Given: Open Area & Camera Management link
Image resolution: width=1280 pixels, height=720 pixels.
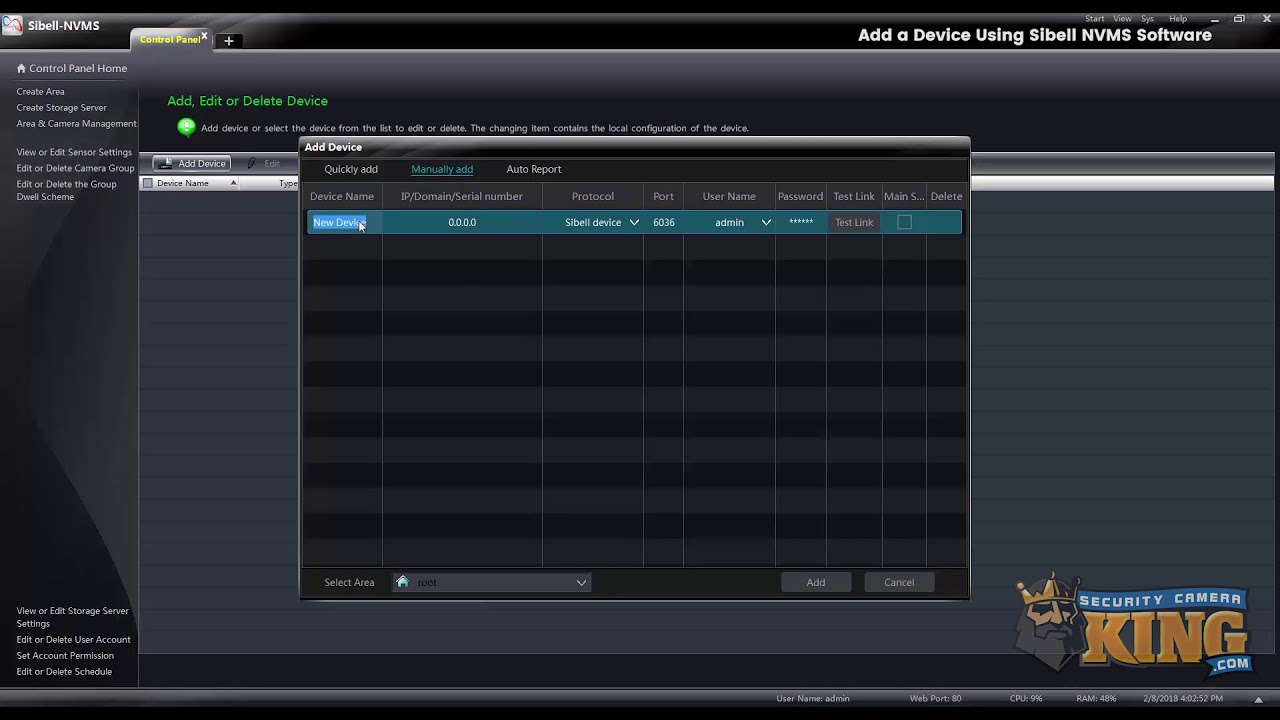Looking at the screenshot, I should tap(76, 123).
